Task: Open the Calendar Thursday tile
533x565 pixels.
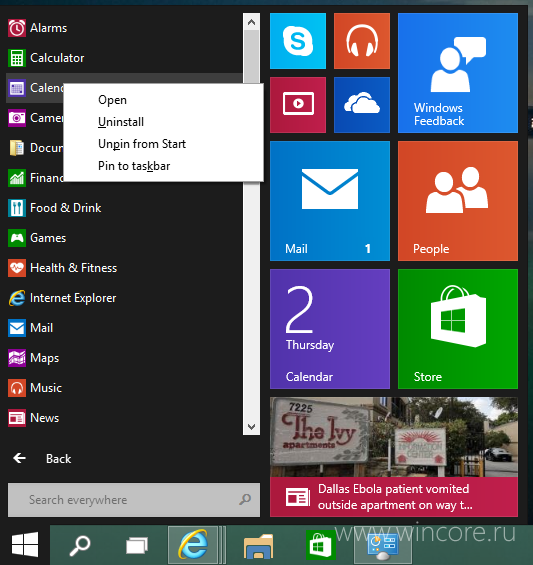Action: click(330, 329)
